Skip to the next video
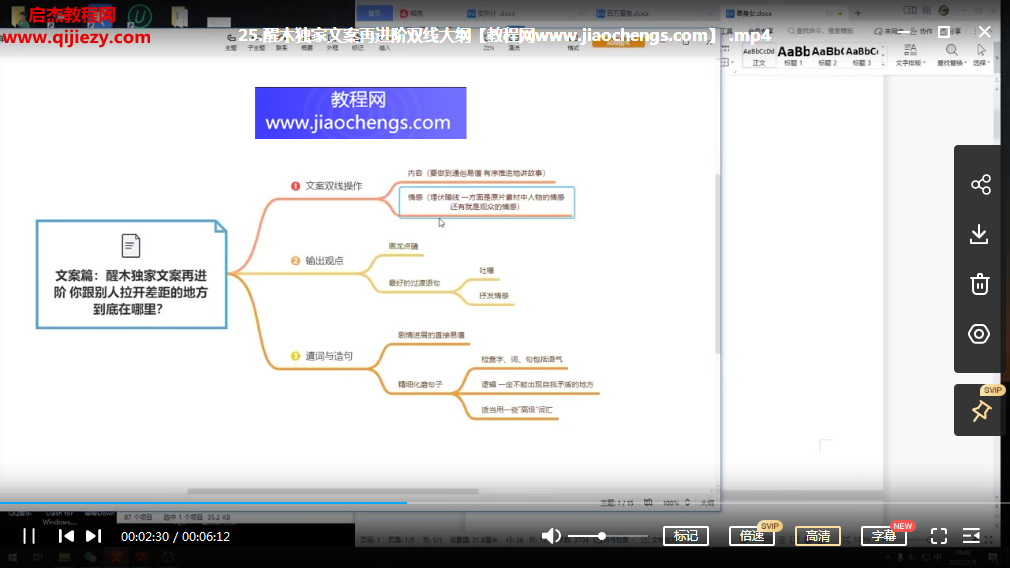This screenshot has width=1010, height=568. 93,536
